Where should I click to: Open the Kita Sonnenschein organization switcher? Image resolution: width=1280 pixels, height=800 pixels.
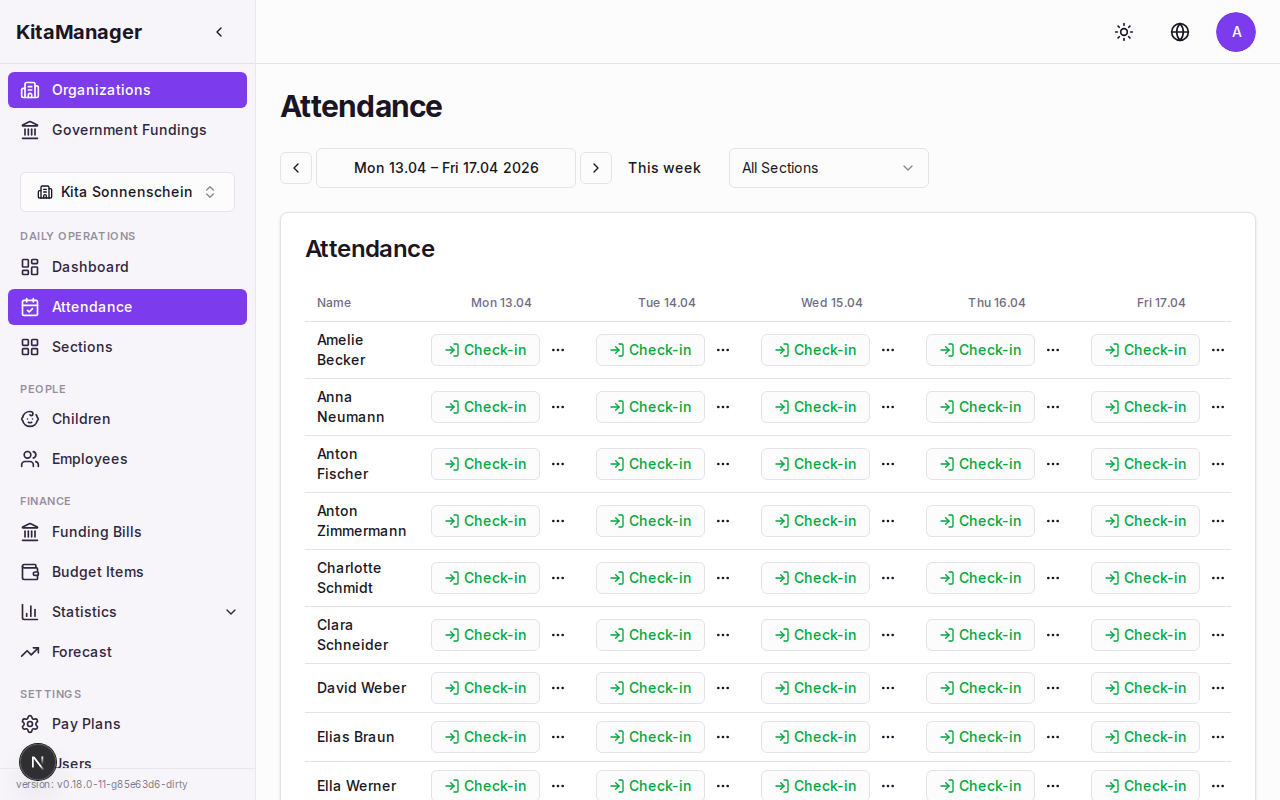pos(127,191)
